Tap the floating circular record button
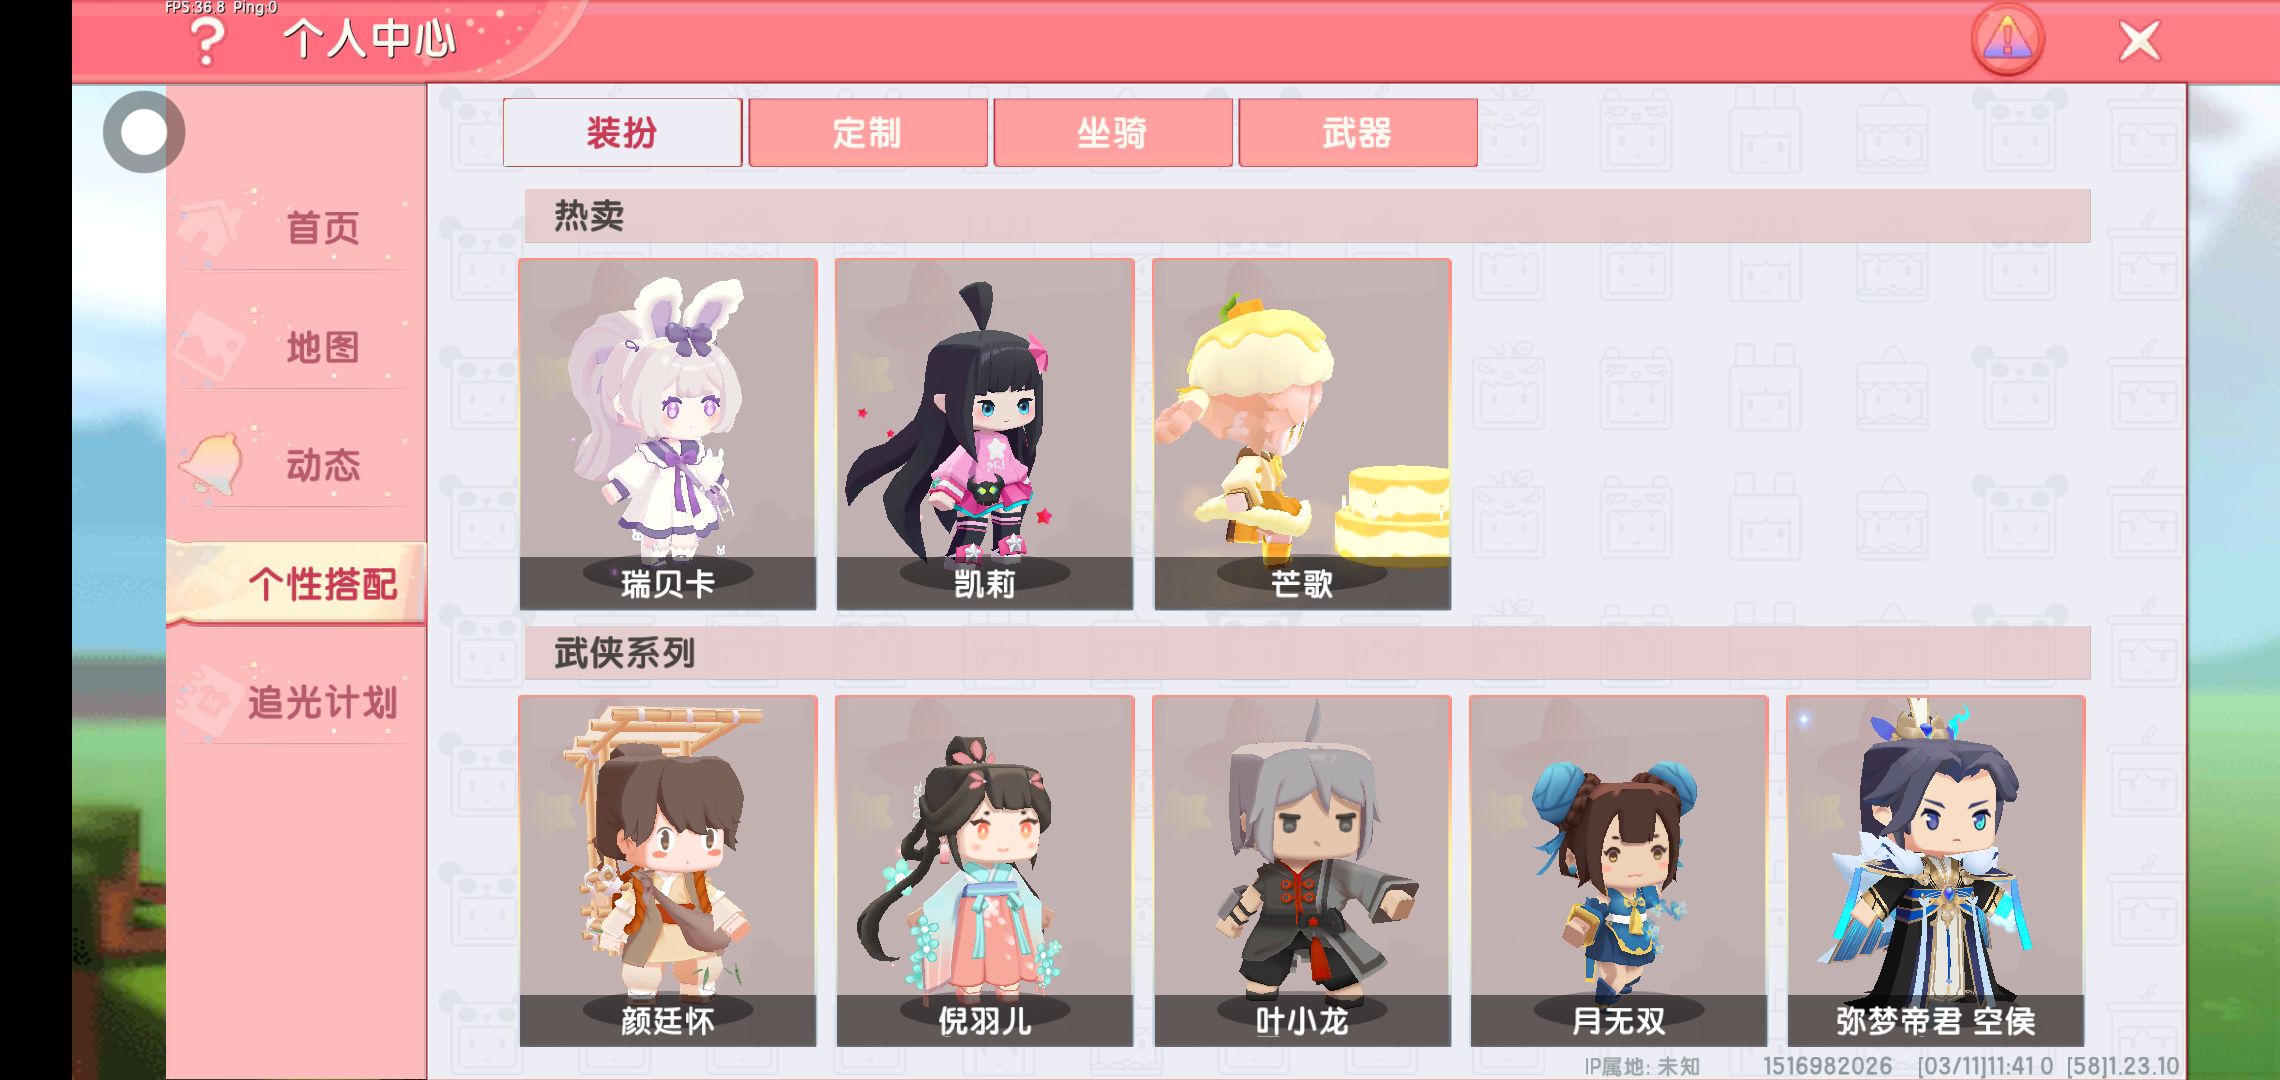The height and width of the screenshot is (1080, 2280). (x=144, y=132)
